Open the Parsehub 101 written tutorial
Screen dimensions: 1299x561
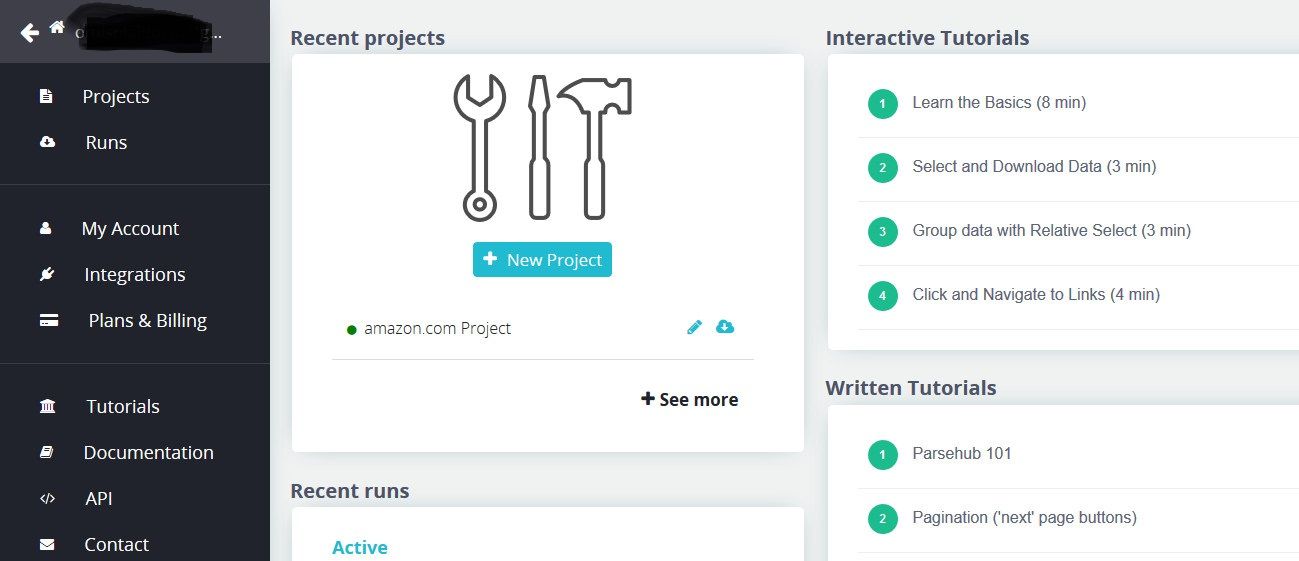pos(961,454)
